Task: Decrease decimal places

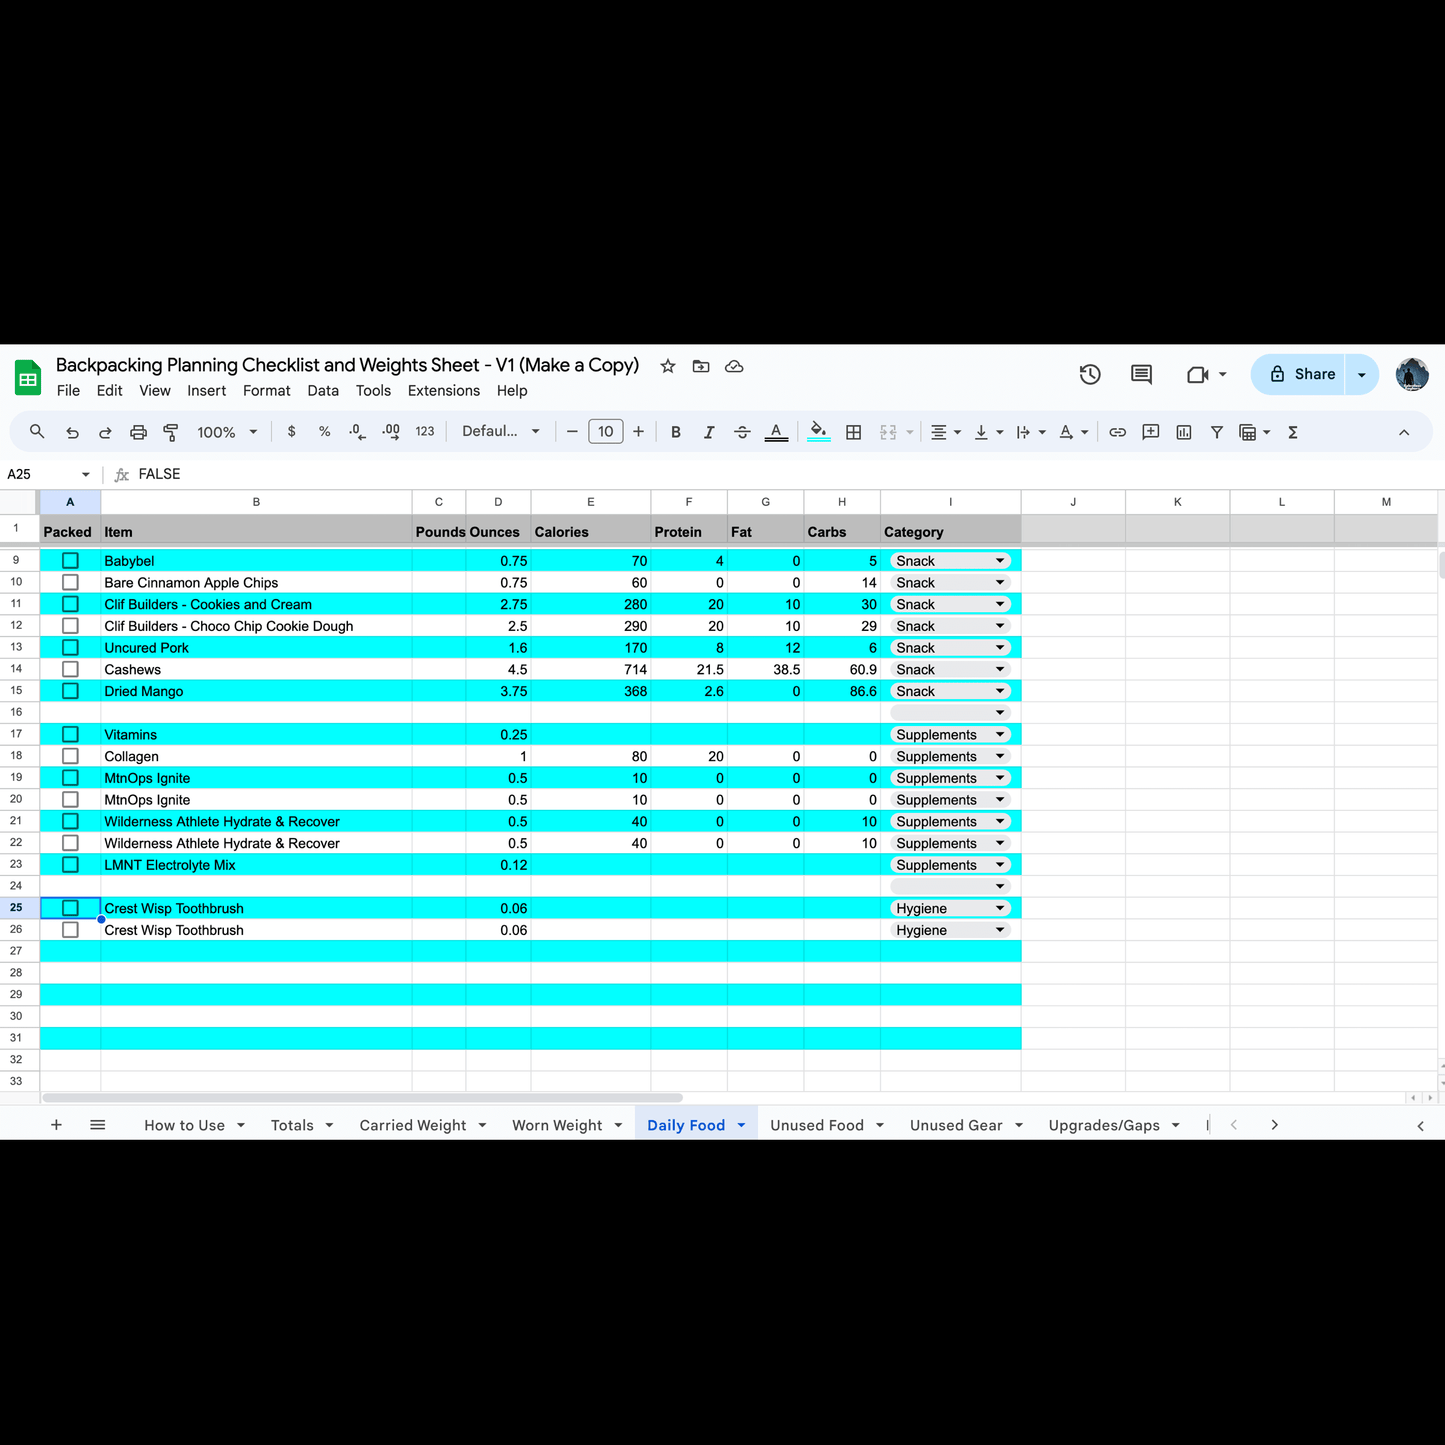Action: click(x=357, y=432)
